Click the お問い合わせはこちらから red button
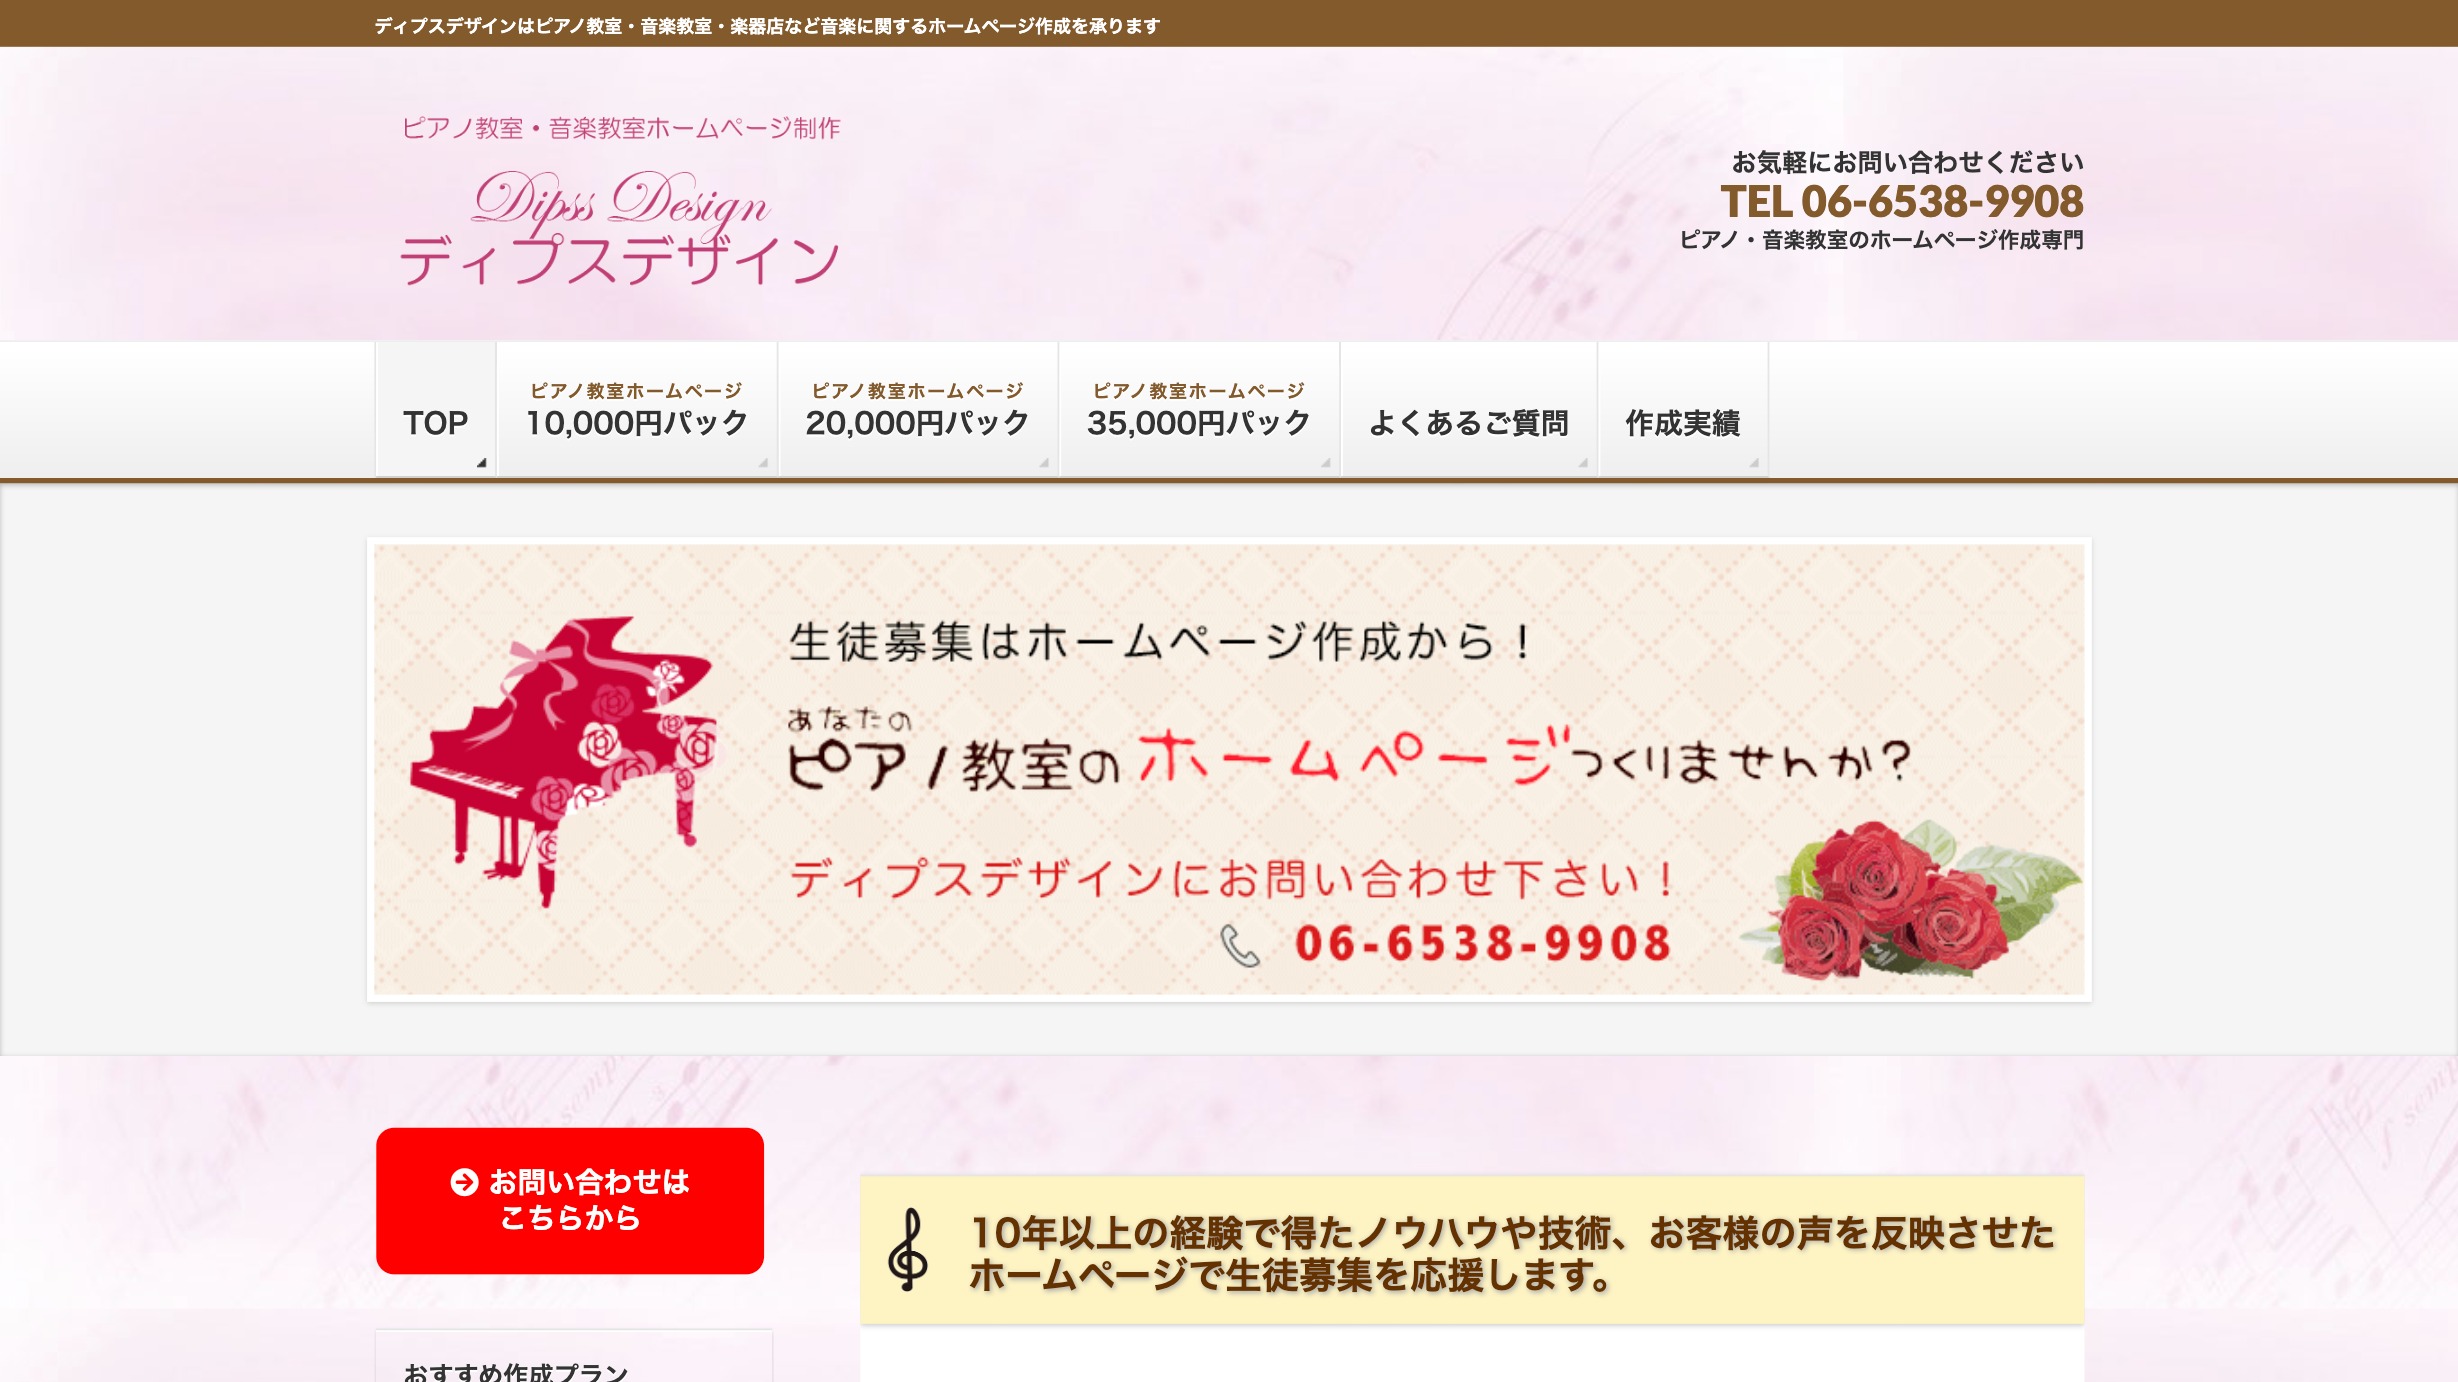The height and width of the screenshot is (1382, 2458). click(x=570, y=1200)
